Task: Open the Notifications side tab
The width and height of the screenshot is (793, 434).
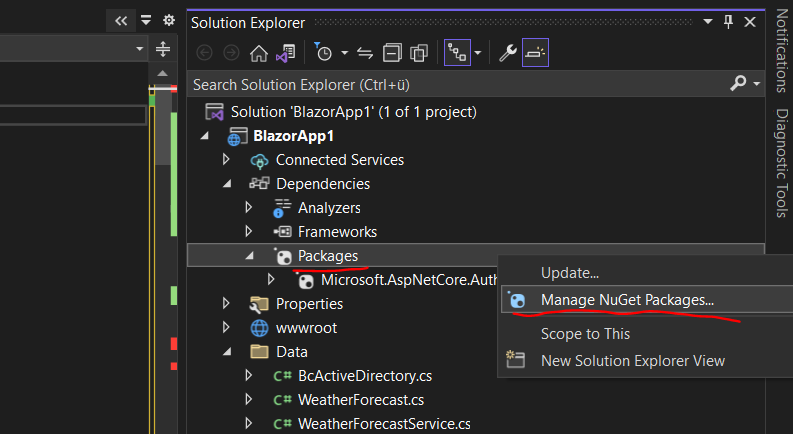Action: [782, 51]
